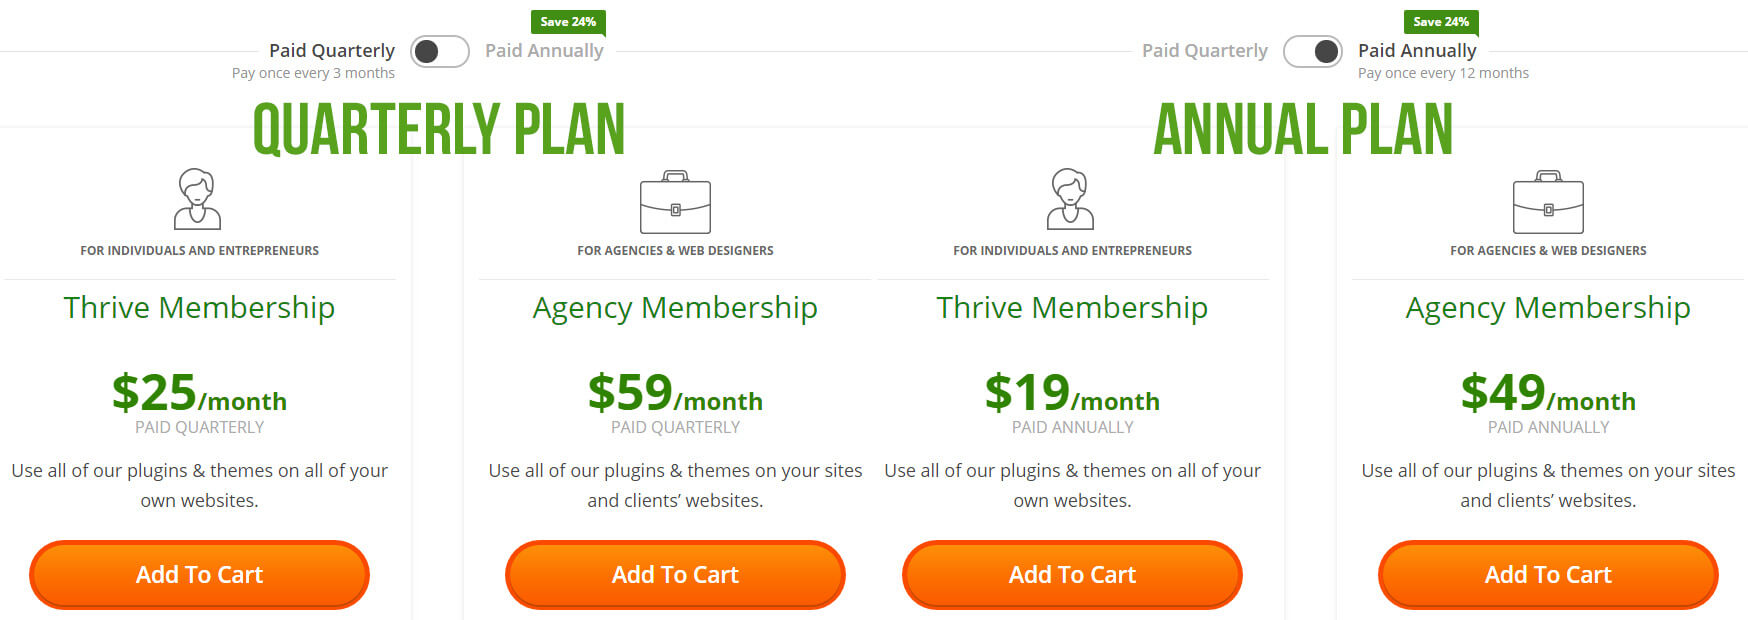Add $19/month Thrive Membership to cart
The width and height of the screenshot is (1748, 620).
1072,575
